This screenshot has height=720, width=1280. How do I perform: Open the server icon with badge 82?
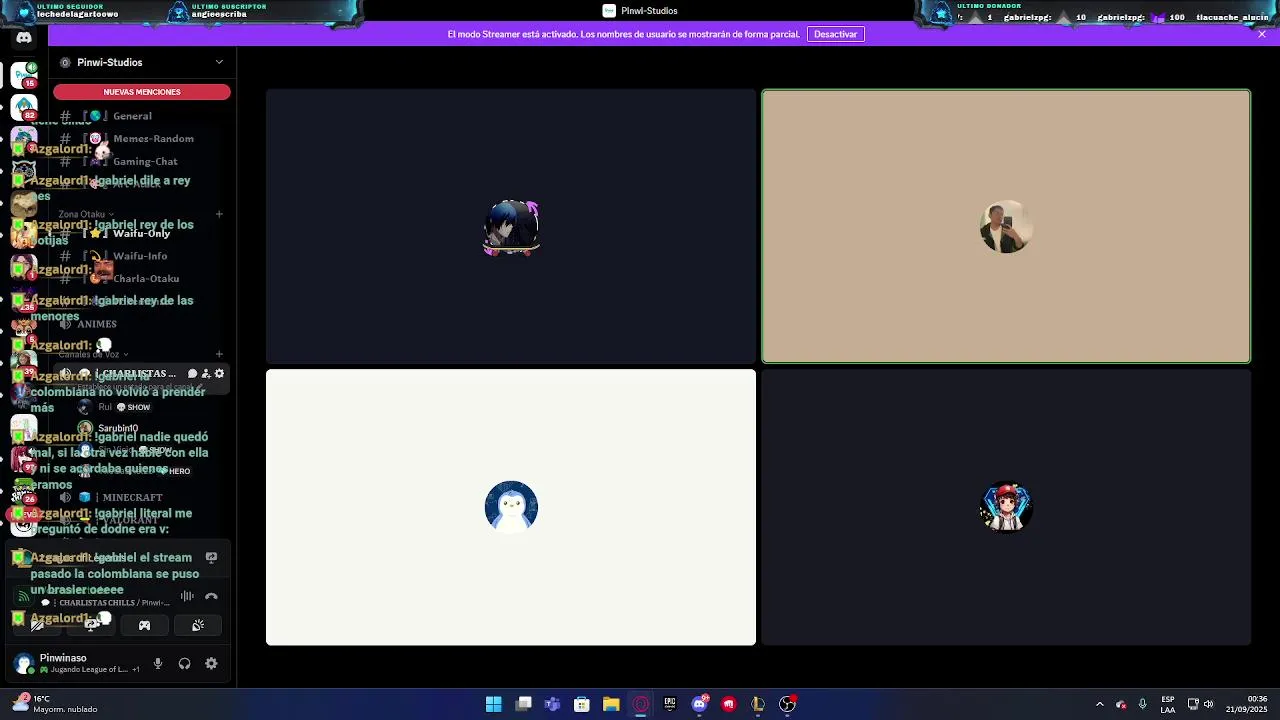click(x=24, y=107)
